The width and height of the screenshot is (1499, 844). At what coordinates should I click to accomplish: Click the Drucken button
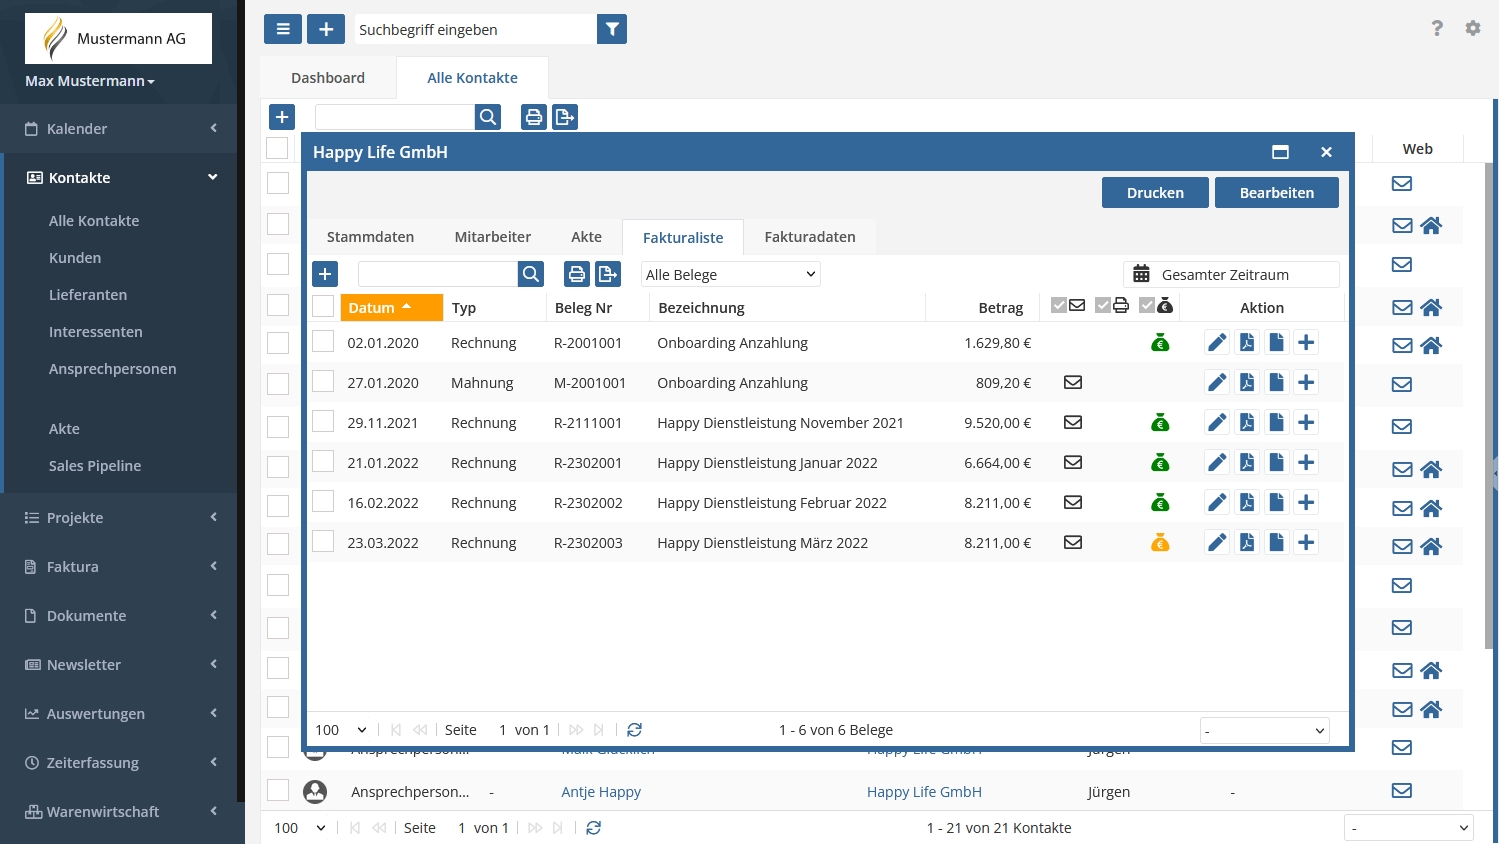click(1155, 193)
